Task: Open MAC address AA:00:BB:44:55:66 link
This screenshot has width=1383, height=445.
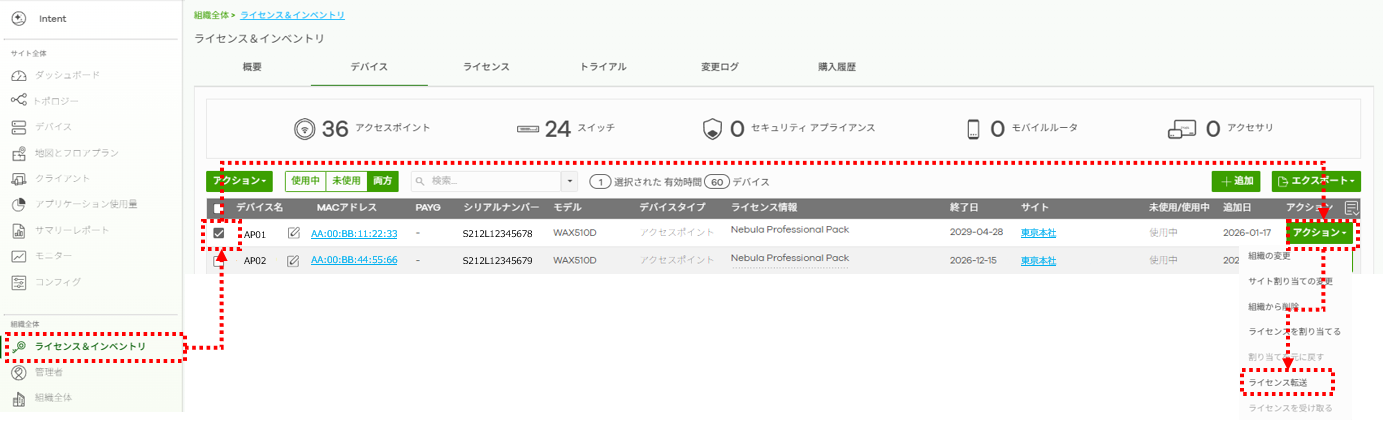Action: pos(354,260)
